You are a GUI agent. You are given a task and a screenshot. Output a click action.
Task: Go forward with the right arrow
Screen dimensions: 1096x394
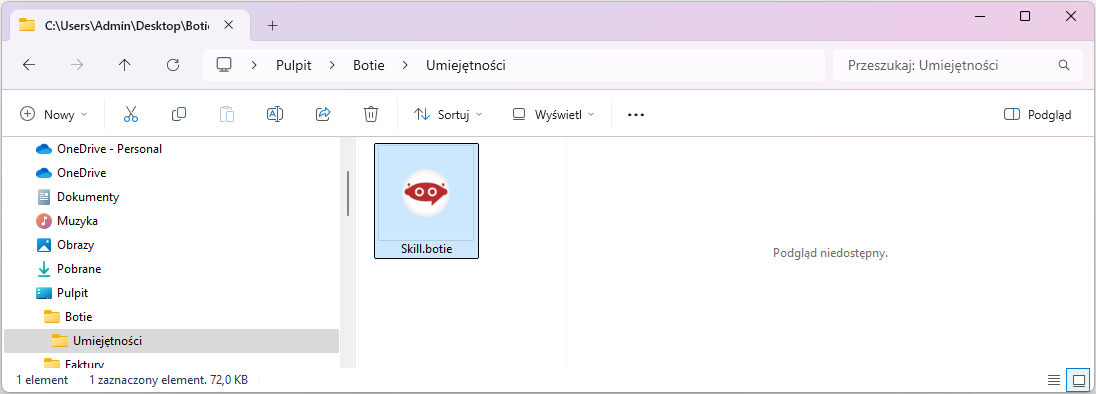[77, 65]
